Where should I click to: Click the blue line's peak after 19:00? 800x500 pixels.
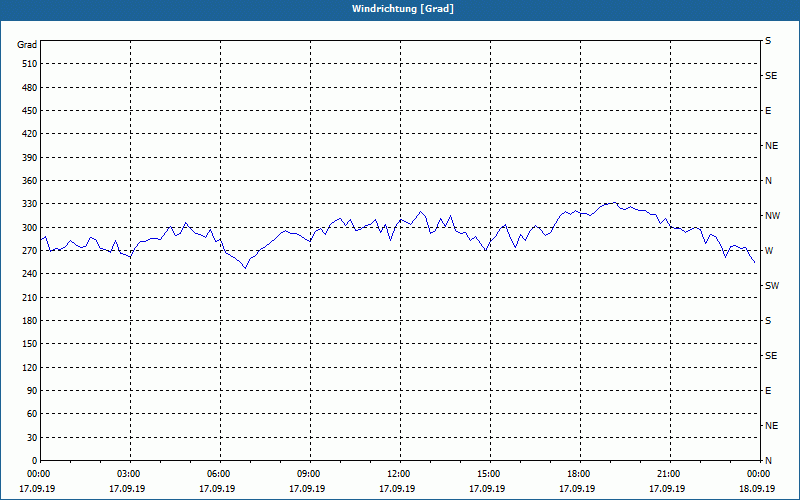(x=614, y=203)
